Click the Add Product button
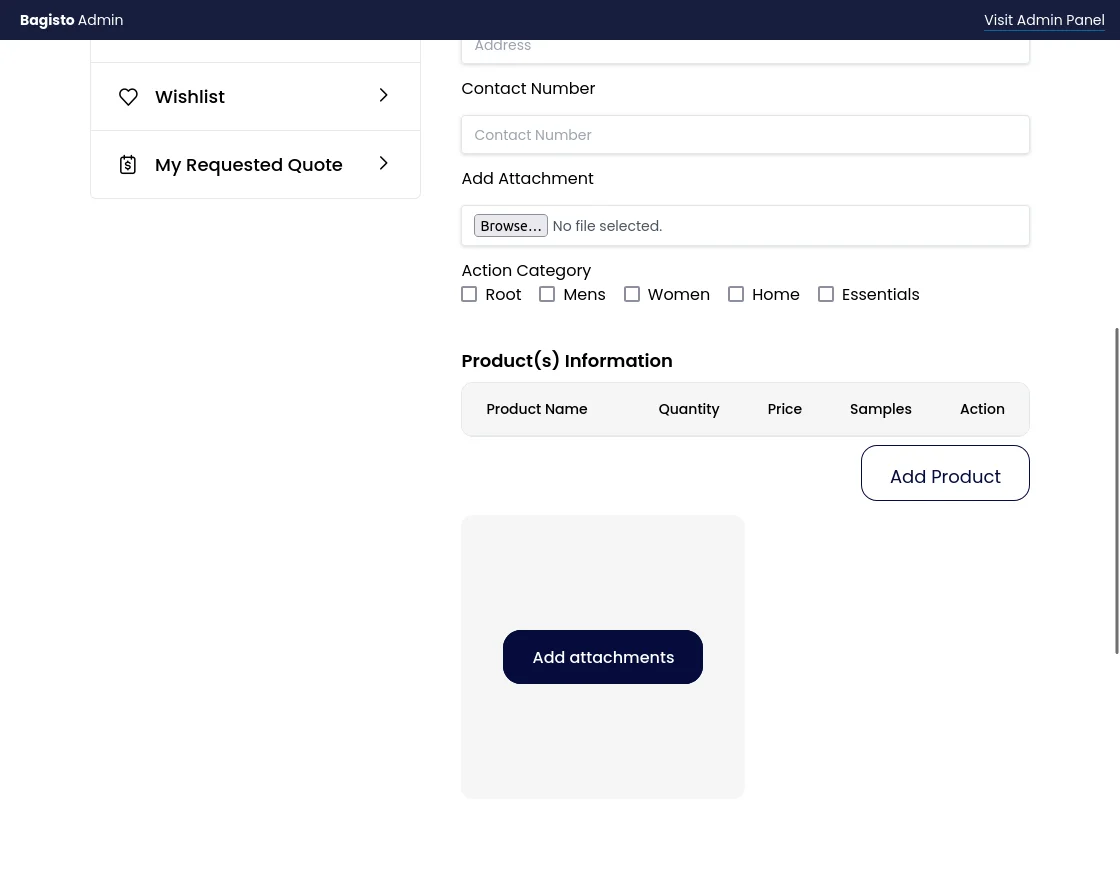The width and height of the screenshot is (1120, 880). click(x=944, y=474)
